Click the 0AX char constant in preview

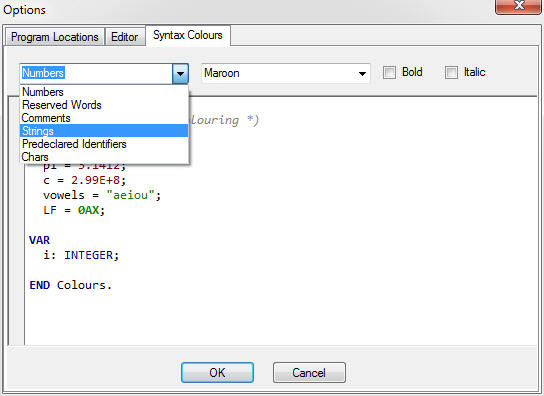[88, 210]
